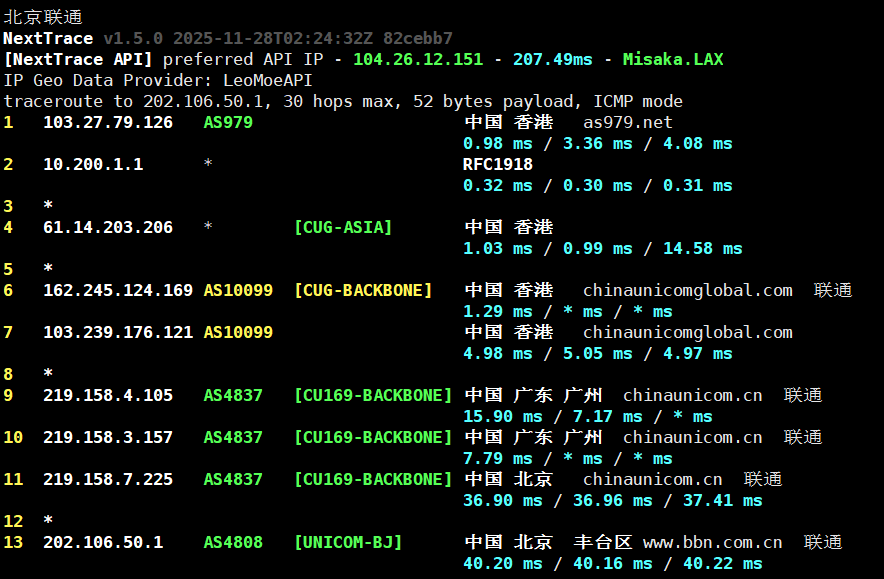
Task: Click the private IP 10.200.1.1
Action: (92, 164)
